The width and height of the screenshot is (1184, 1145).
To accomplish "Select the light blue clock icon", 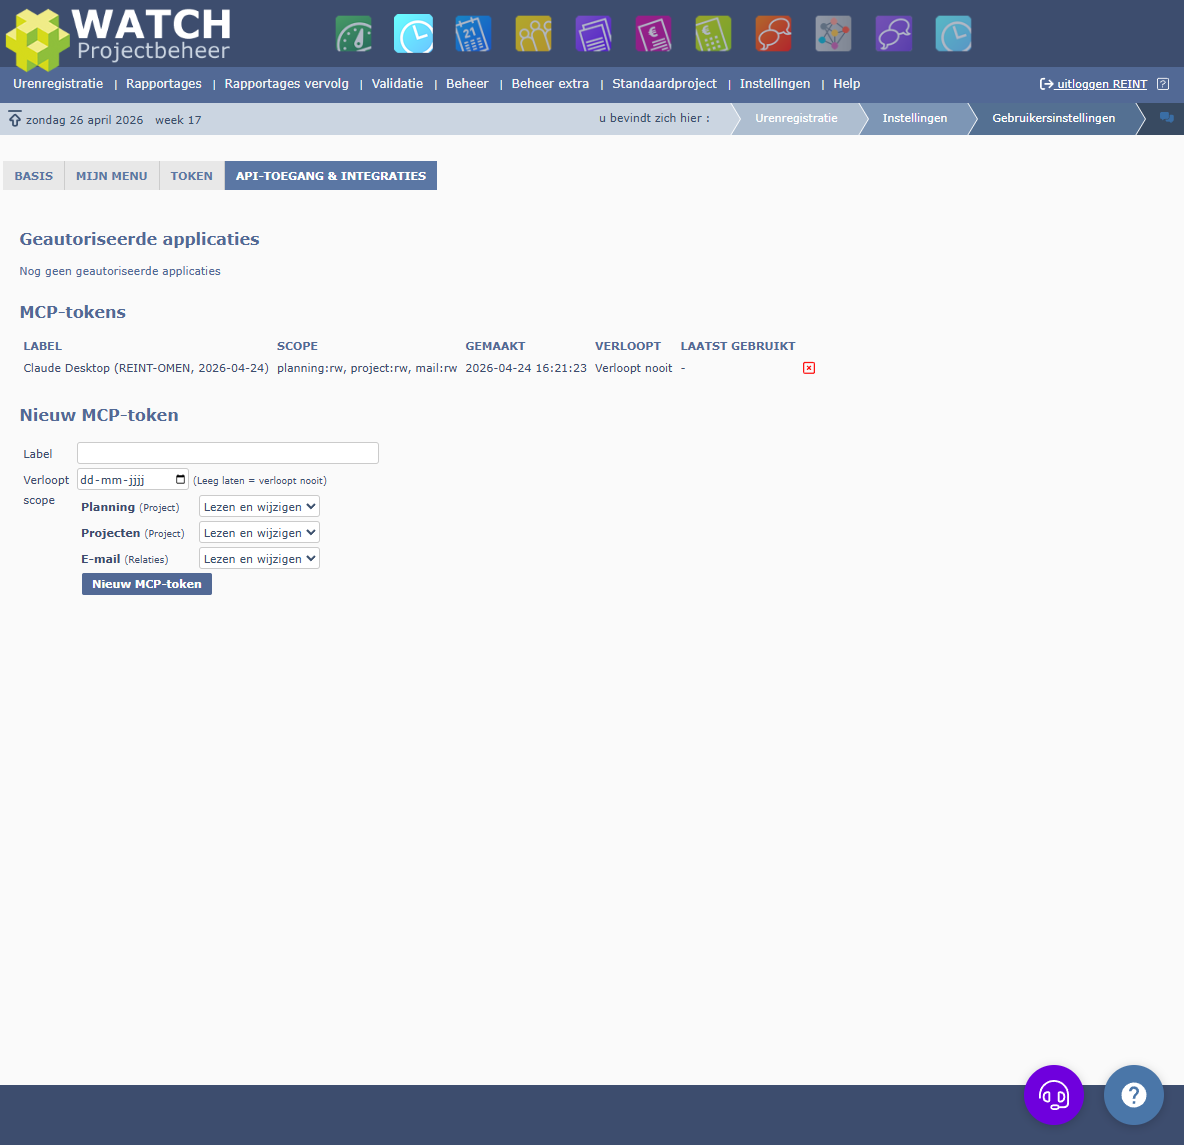I will 412,33.
